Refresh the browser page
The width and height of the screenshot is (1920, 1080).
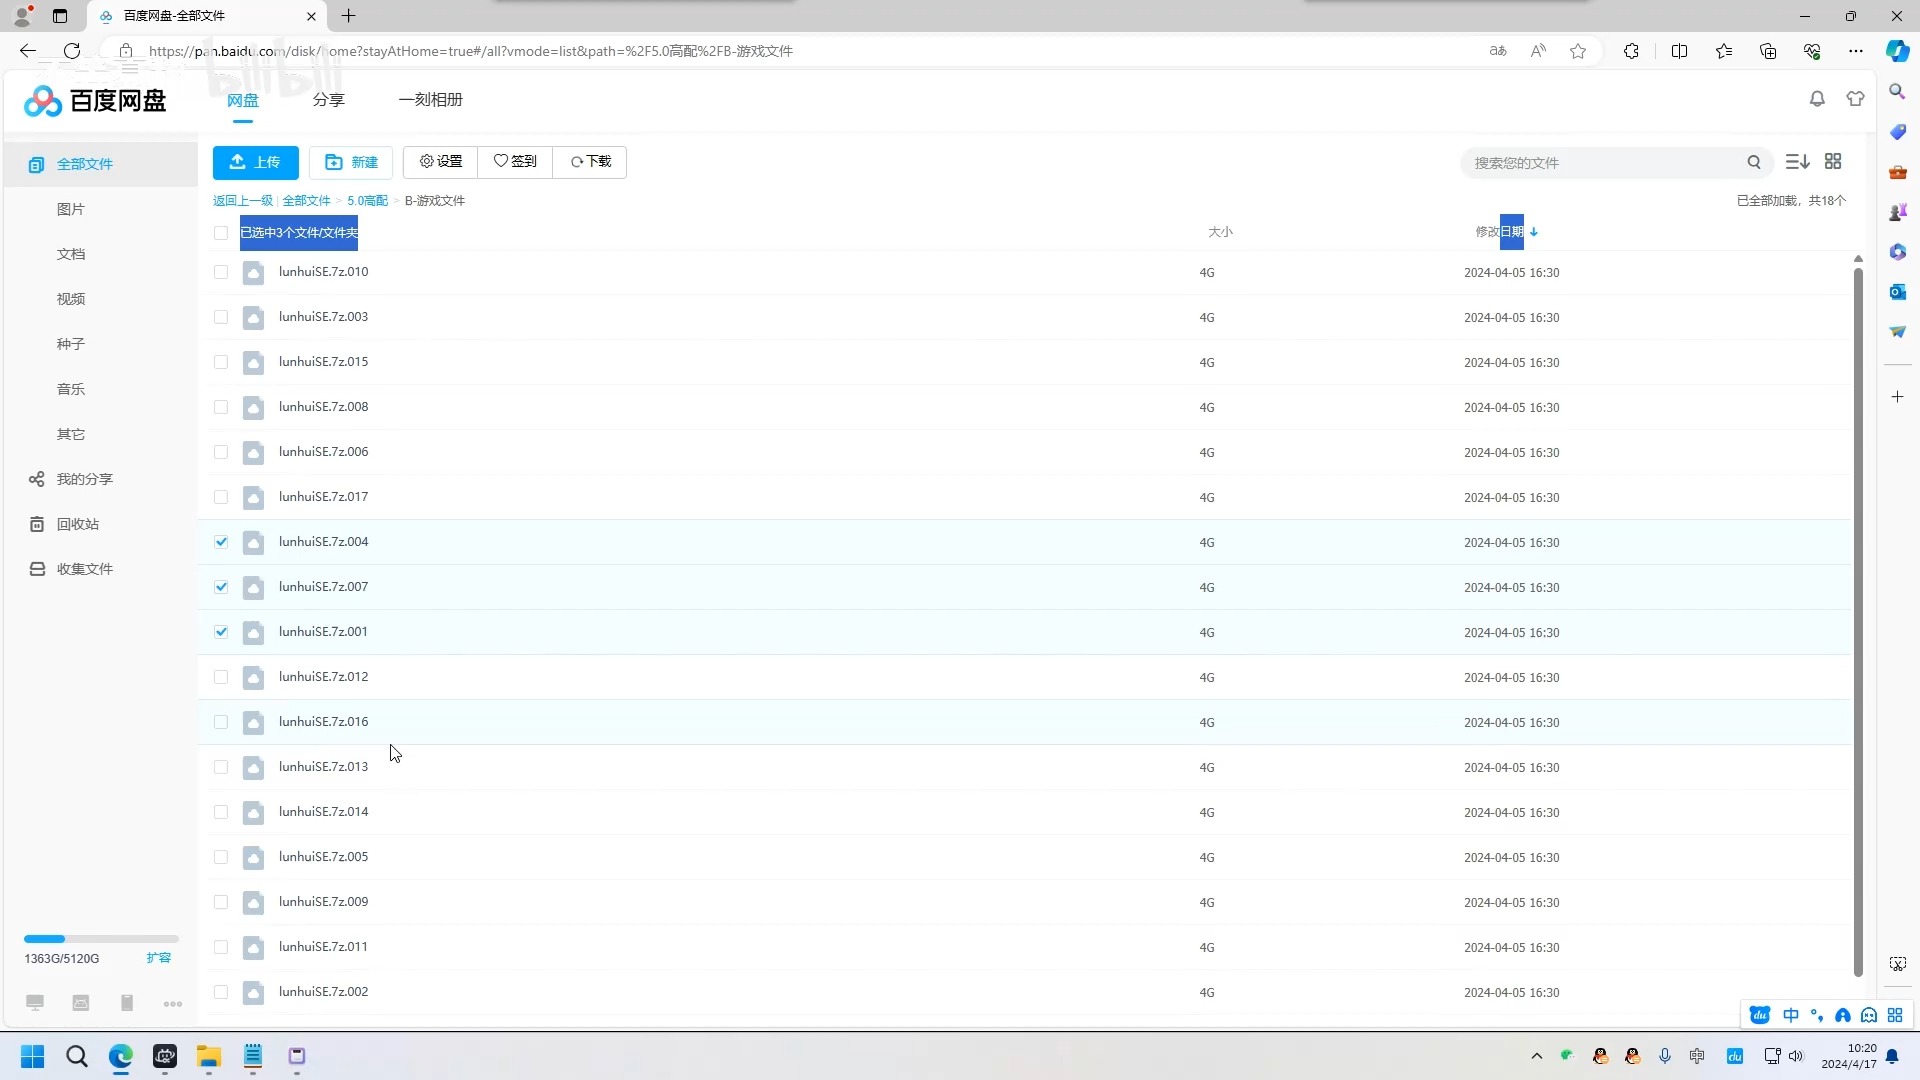(72, 51)
